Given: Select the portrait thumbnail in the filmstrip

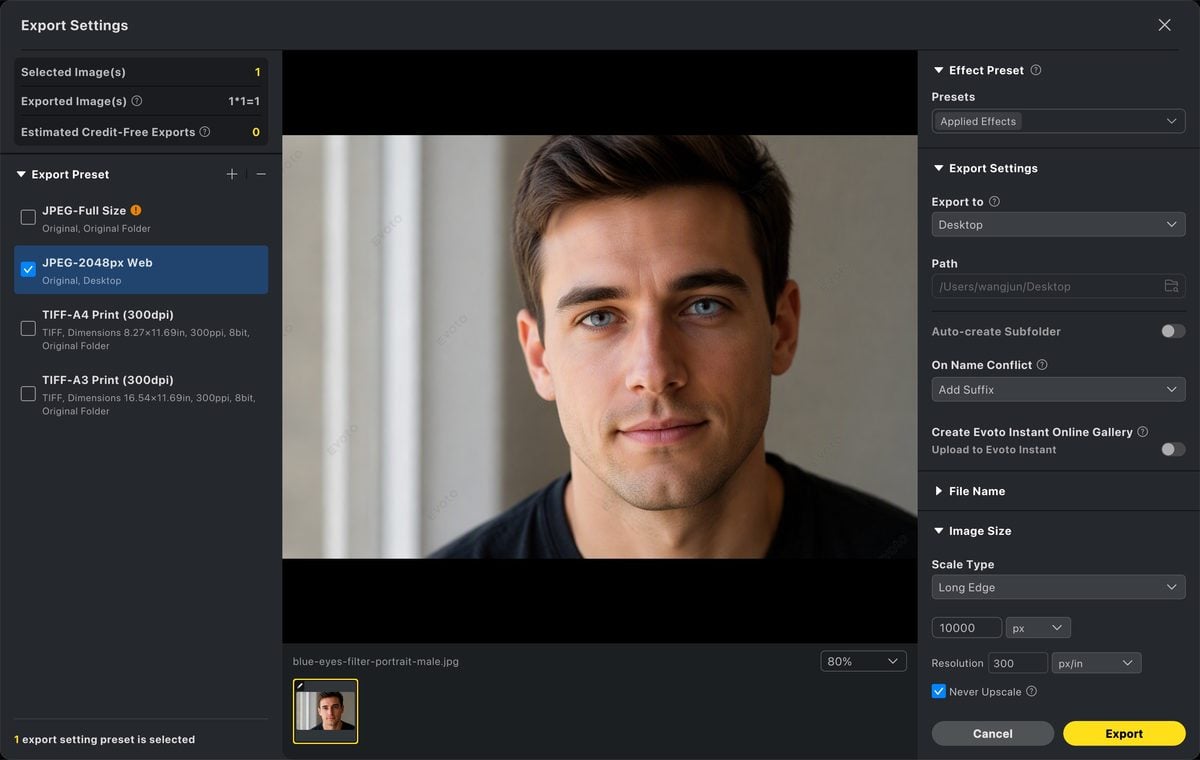Looking at the screenshot, I should (x=325, y=711).
